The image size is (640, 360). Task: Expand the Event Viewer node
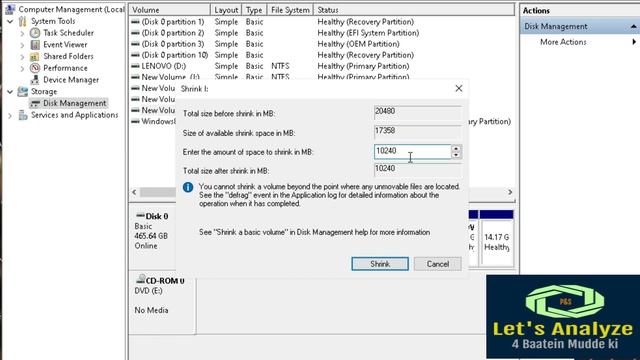point(22,45)
